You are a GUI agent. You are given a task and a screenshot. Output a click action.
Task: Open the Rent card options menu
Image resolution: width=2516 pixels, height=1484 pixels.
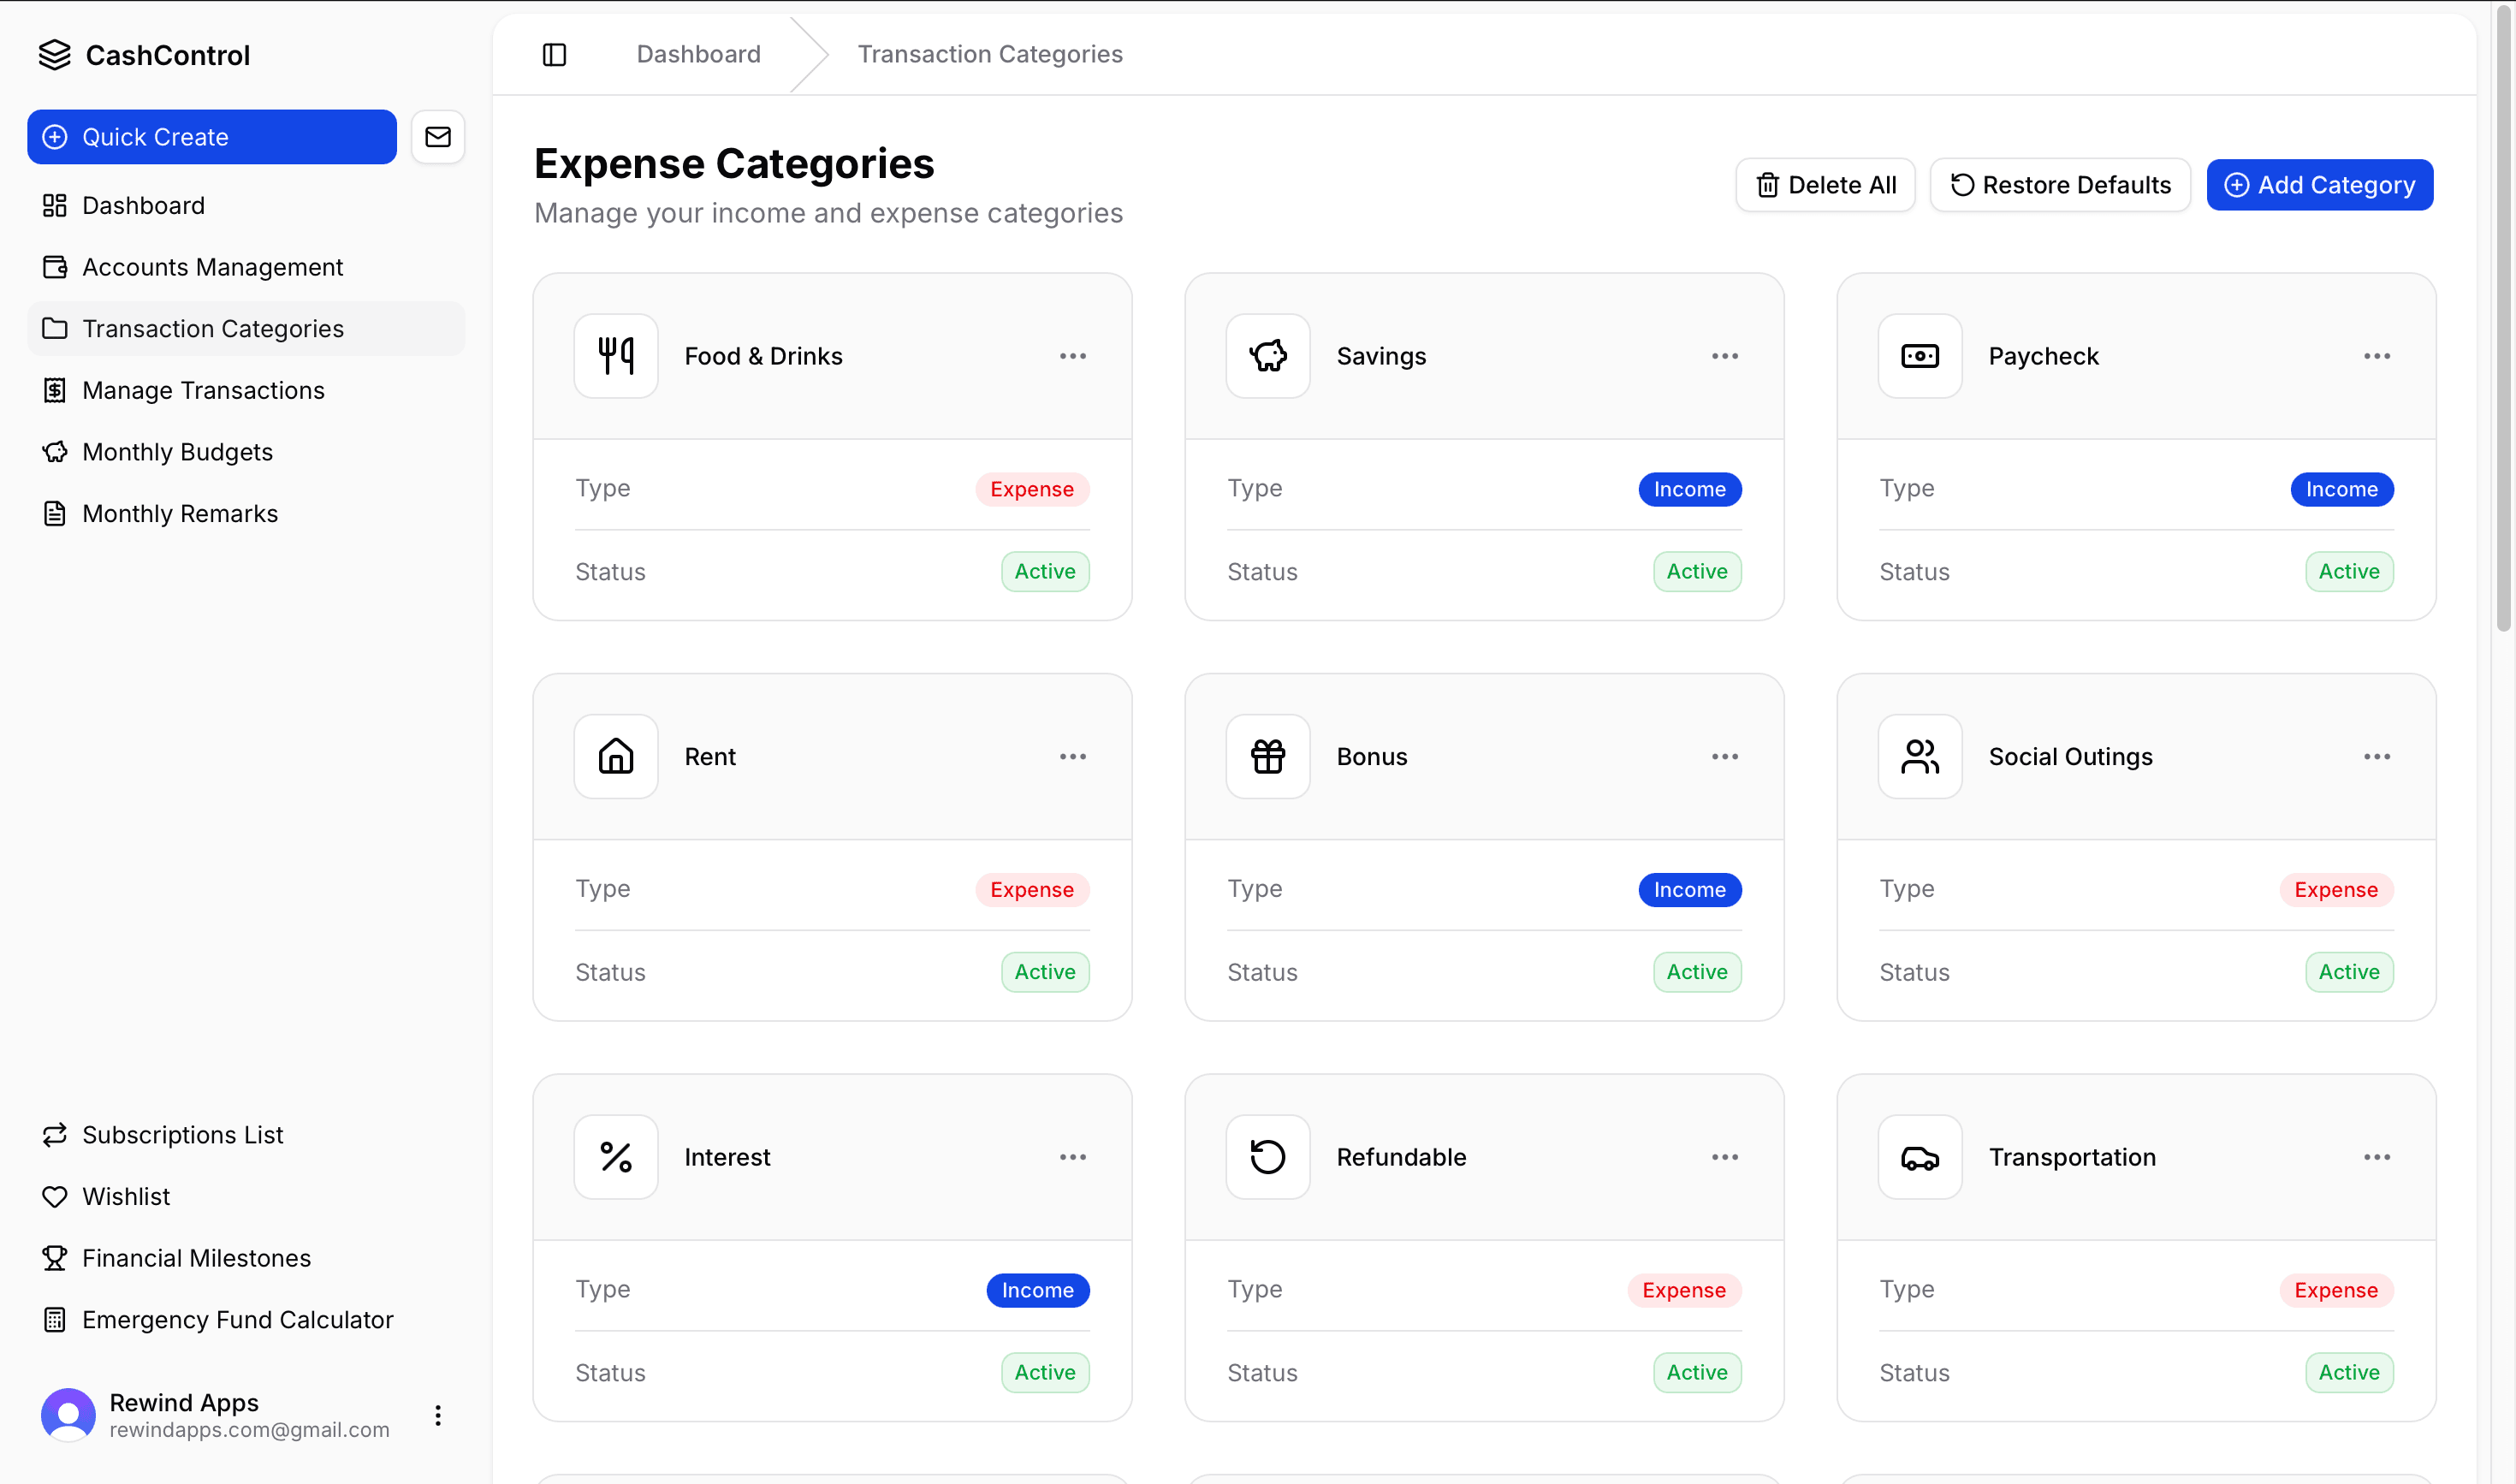coord(1072,757)
